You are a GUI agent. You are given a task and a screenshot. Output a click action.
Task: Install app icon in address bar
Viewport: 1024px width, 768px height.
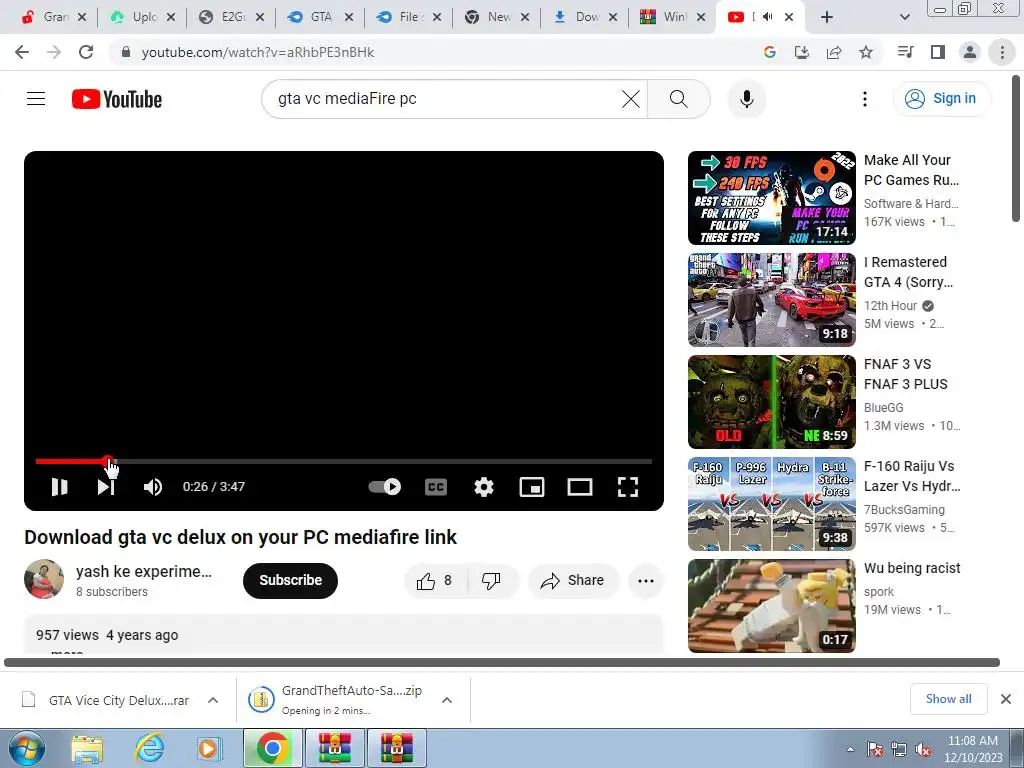(x=801, y=52)
